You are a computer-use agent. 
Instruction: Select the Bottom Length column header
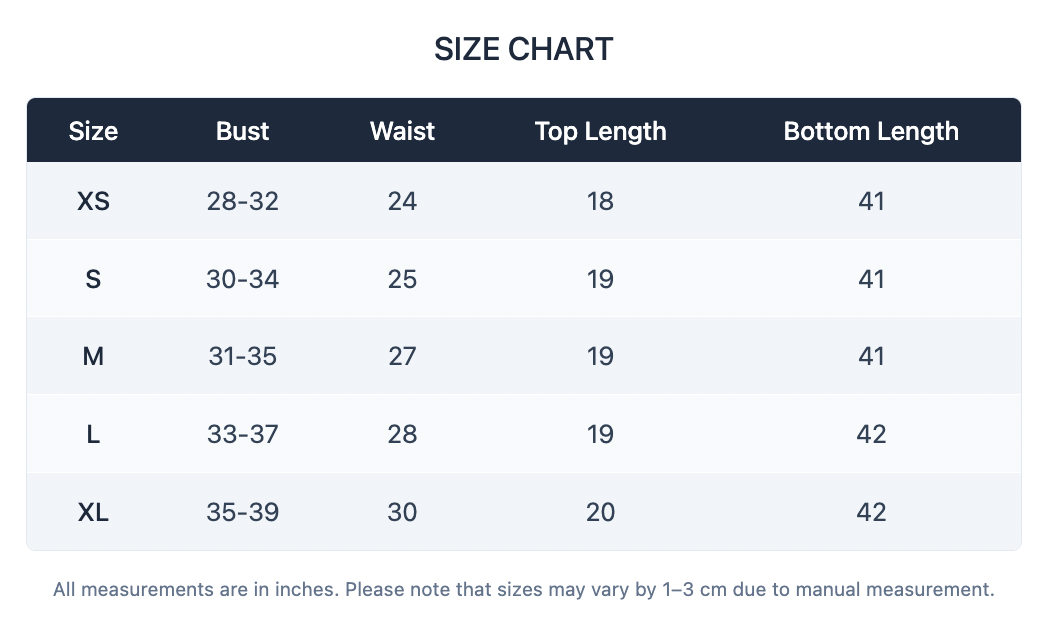click(x=871, y=131)
